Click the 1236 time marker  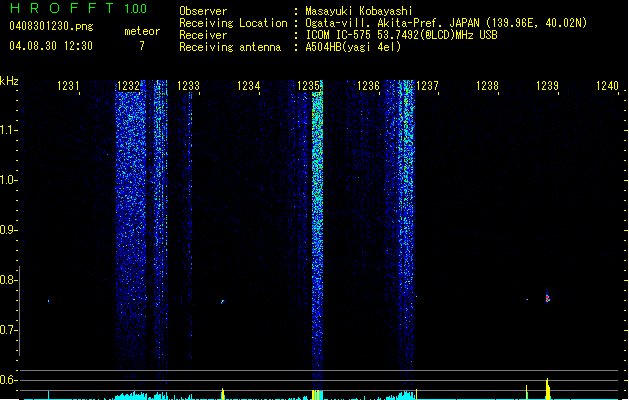pyautogui.click(x=368, y=86)
